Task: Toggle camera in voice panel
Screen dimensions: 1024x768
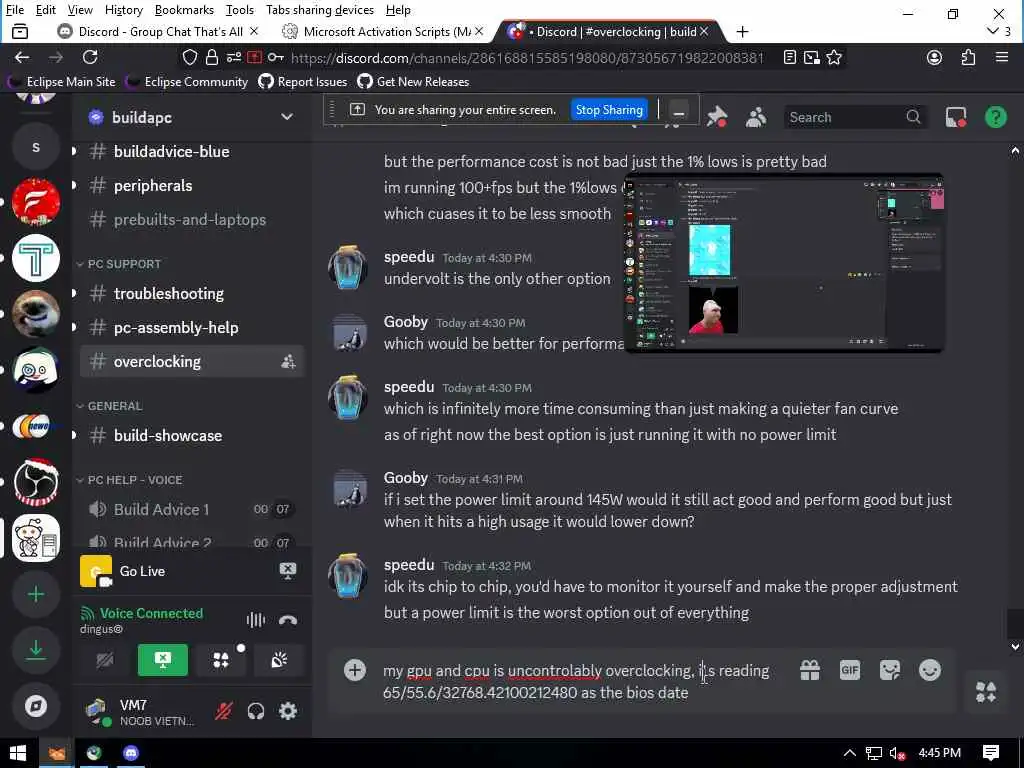Action: pos(104,660)
